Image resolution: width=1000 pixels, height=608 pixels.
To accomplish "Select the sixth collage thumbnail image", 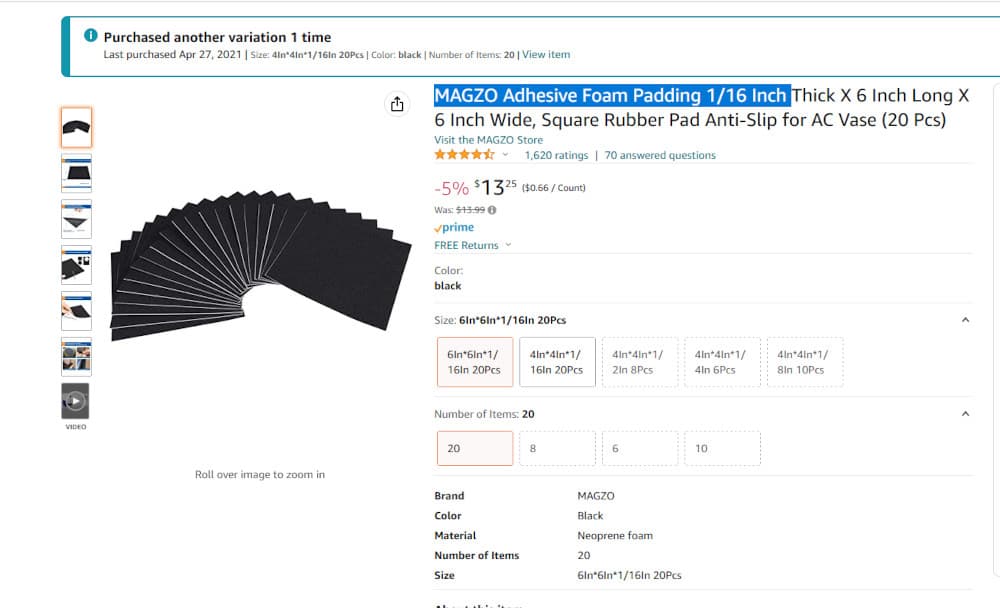I will pos(77,357).
